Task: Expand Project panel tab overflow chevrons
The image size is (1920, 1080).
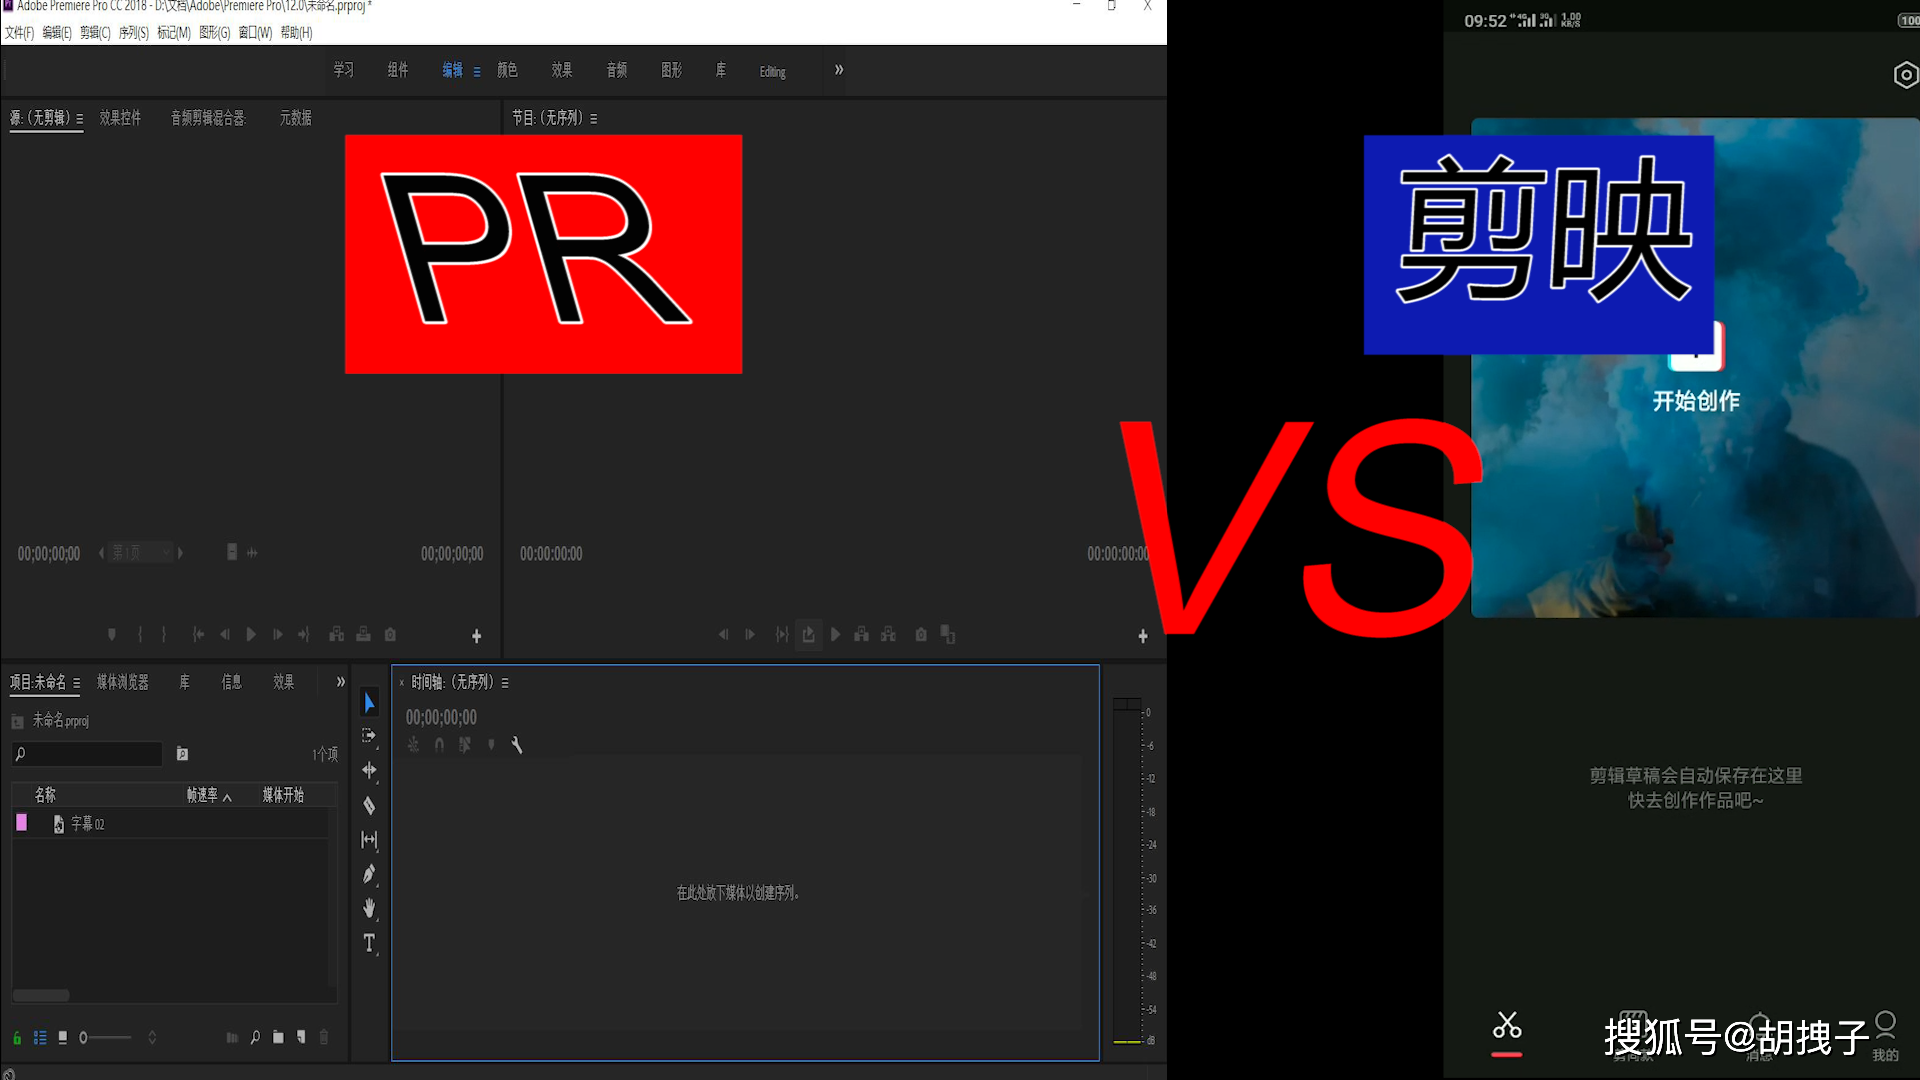Action: (x=340, y=682)
